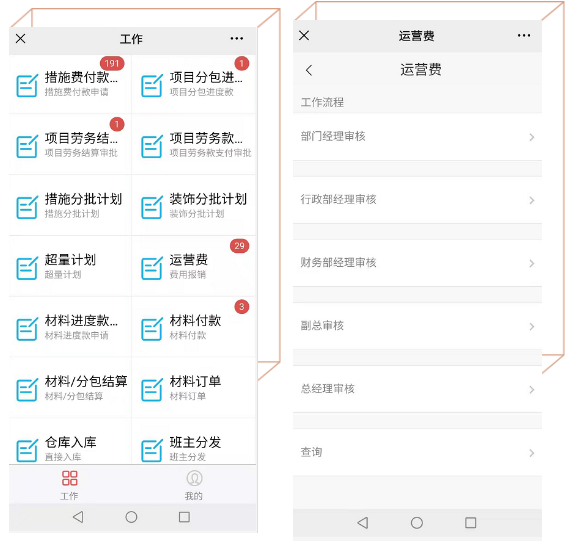Tap the 项目劳务款支付审批 edit icon
This screenshot has height=555, width=578.
point(152,146)
